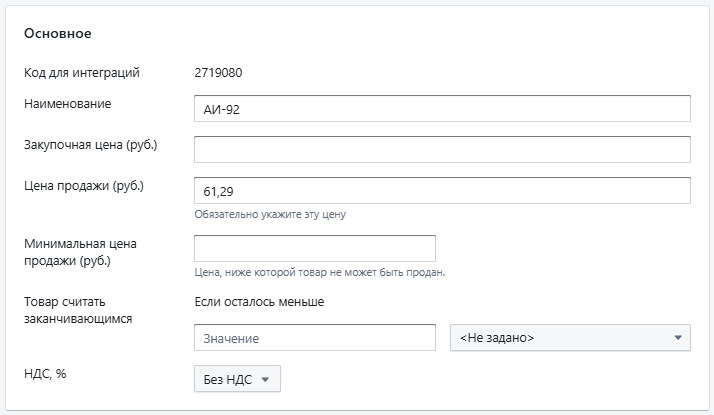Click the Основное section heading
The image size is (714, 415).
click(x=58, y=34)
